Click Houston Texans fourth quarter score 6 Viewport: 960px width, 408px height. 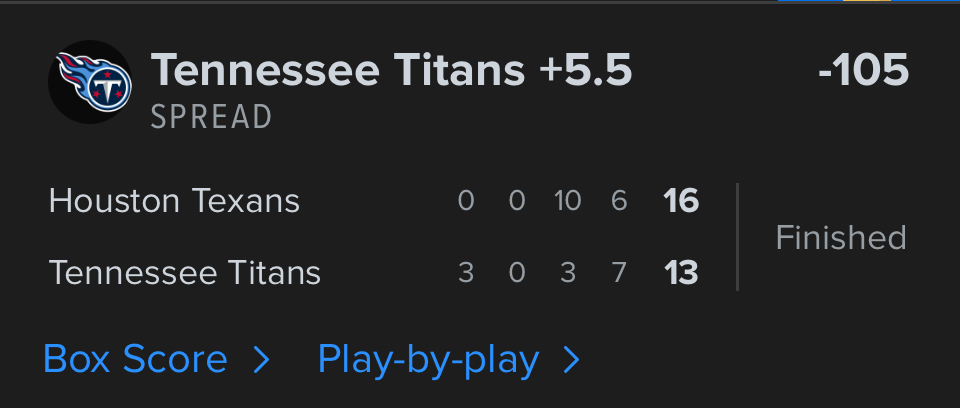(x=619, y=201)
